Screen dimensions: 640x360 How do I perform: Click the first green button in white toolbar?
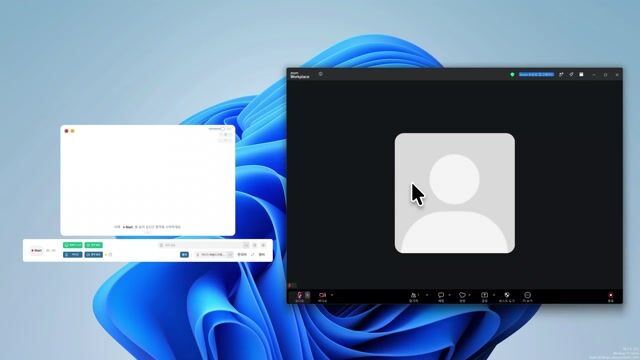point(73,245)
